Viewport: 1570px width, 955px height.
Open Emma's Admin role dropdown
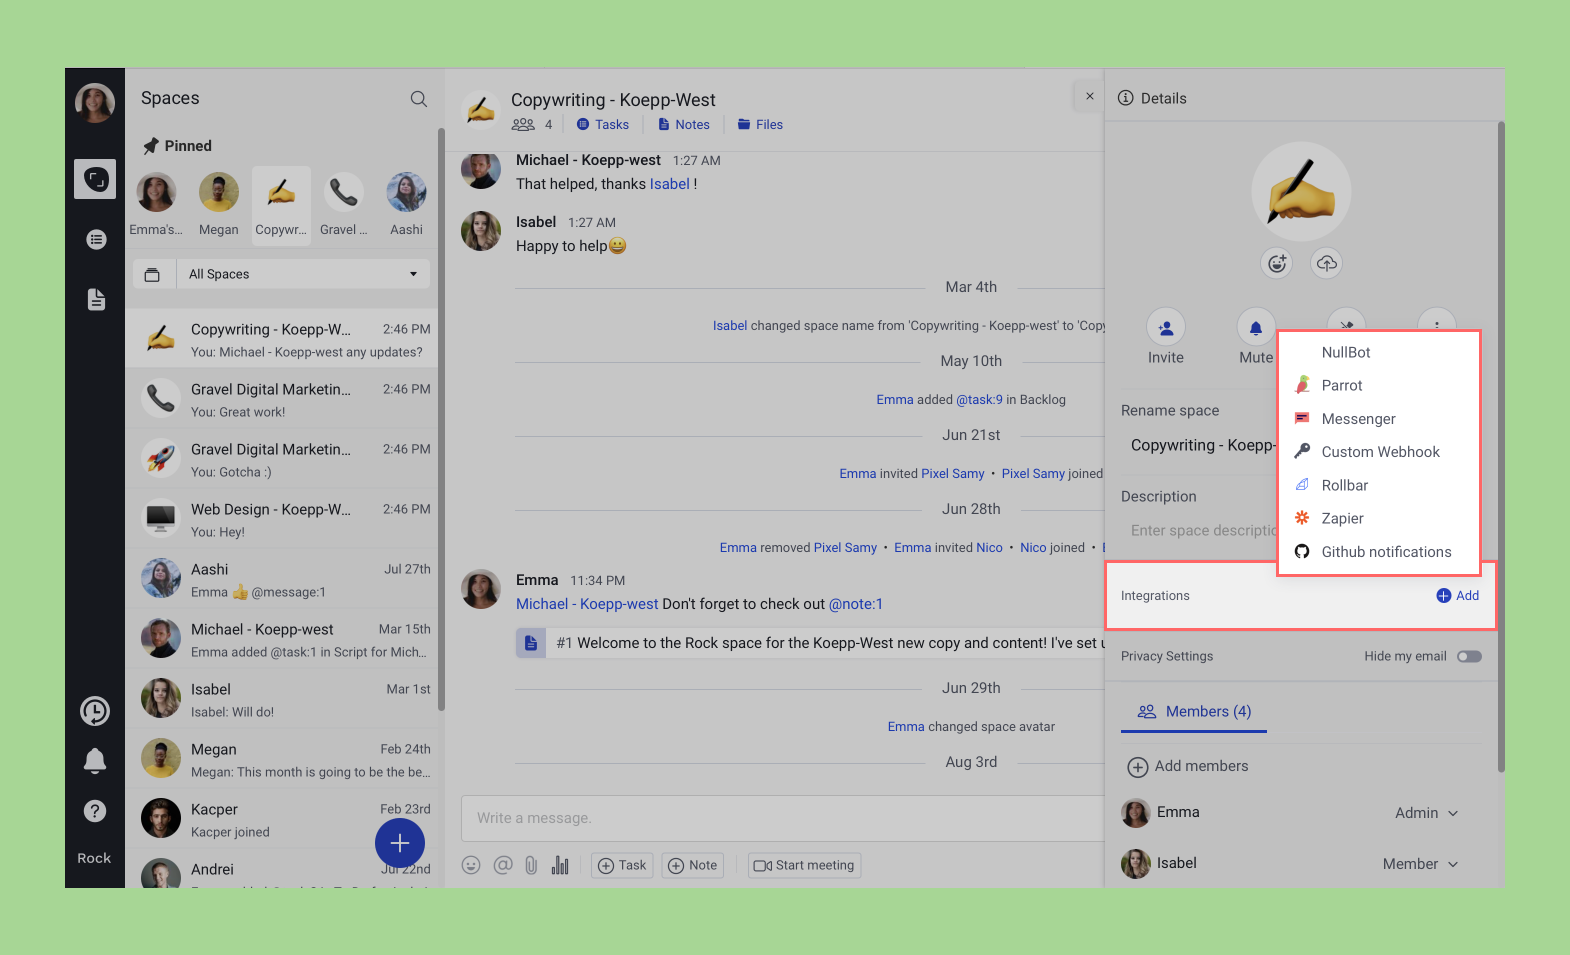click(1426, 813)
